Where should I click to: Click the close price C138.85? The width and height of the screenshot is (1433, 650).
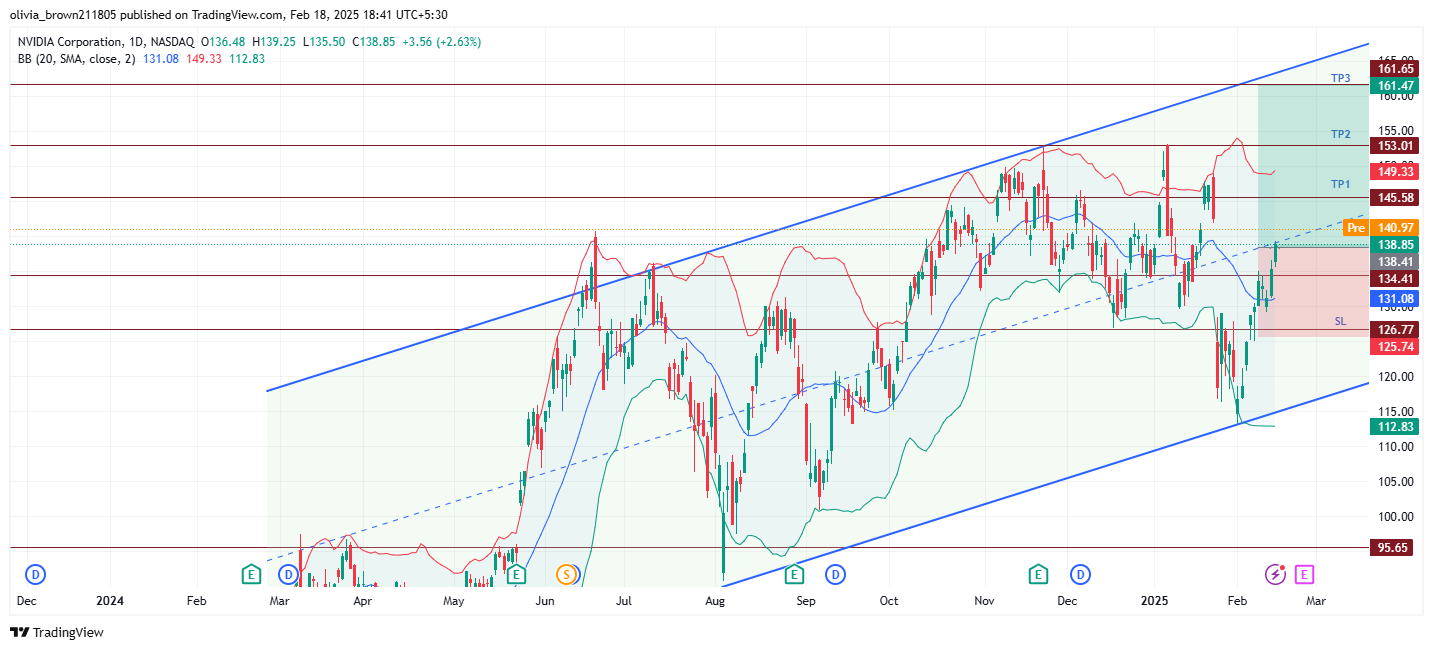pos(372,42)
